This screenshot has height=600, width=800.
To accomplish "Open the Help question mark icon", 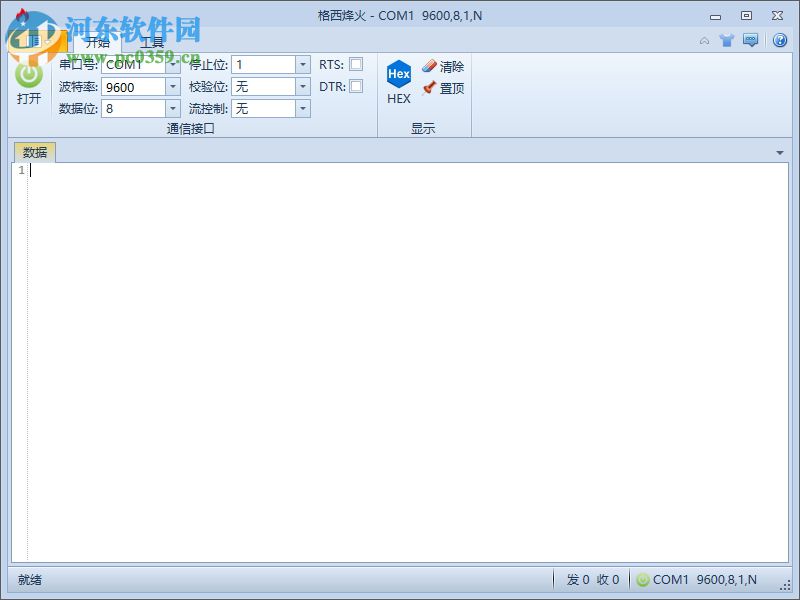I will tap(780, 40).
